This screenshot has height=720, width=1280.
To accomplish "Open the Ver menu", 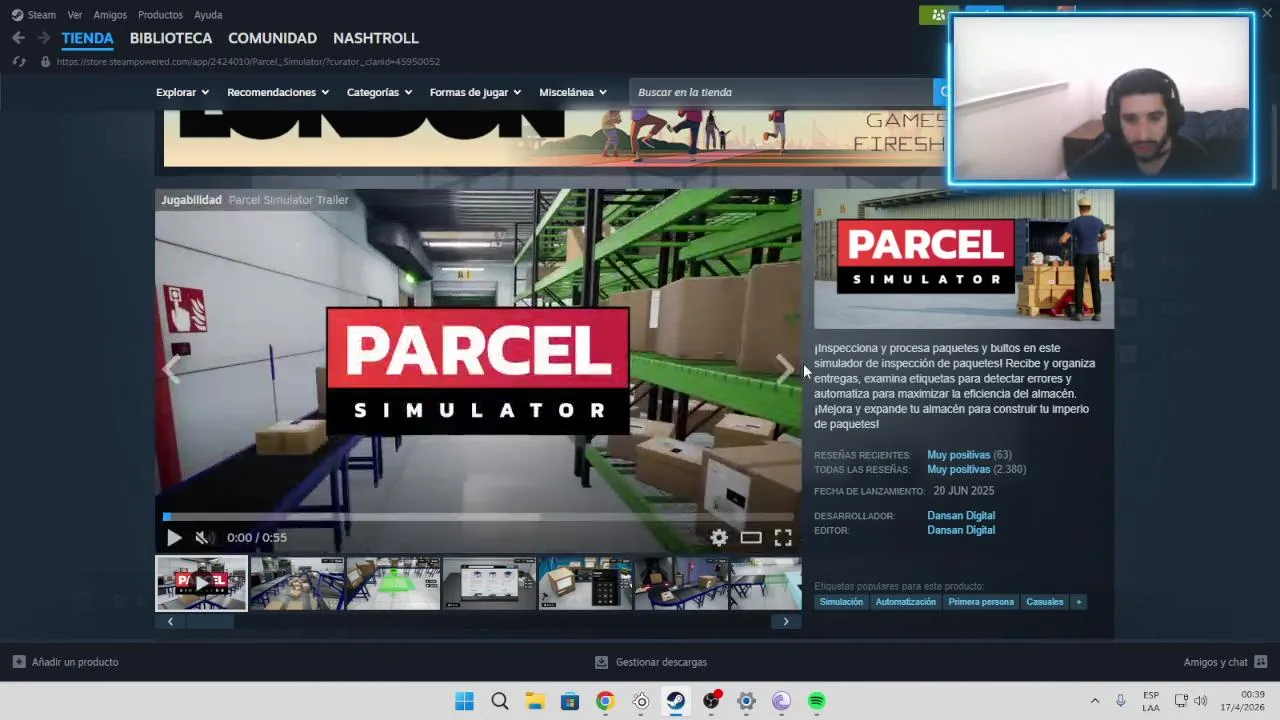I will point(75,15).
